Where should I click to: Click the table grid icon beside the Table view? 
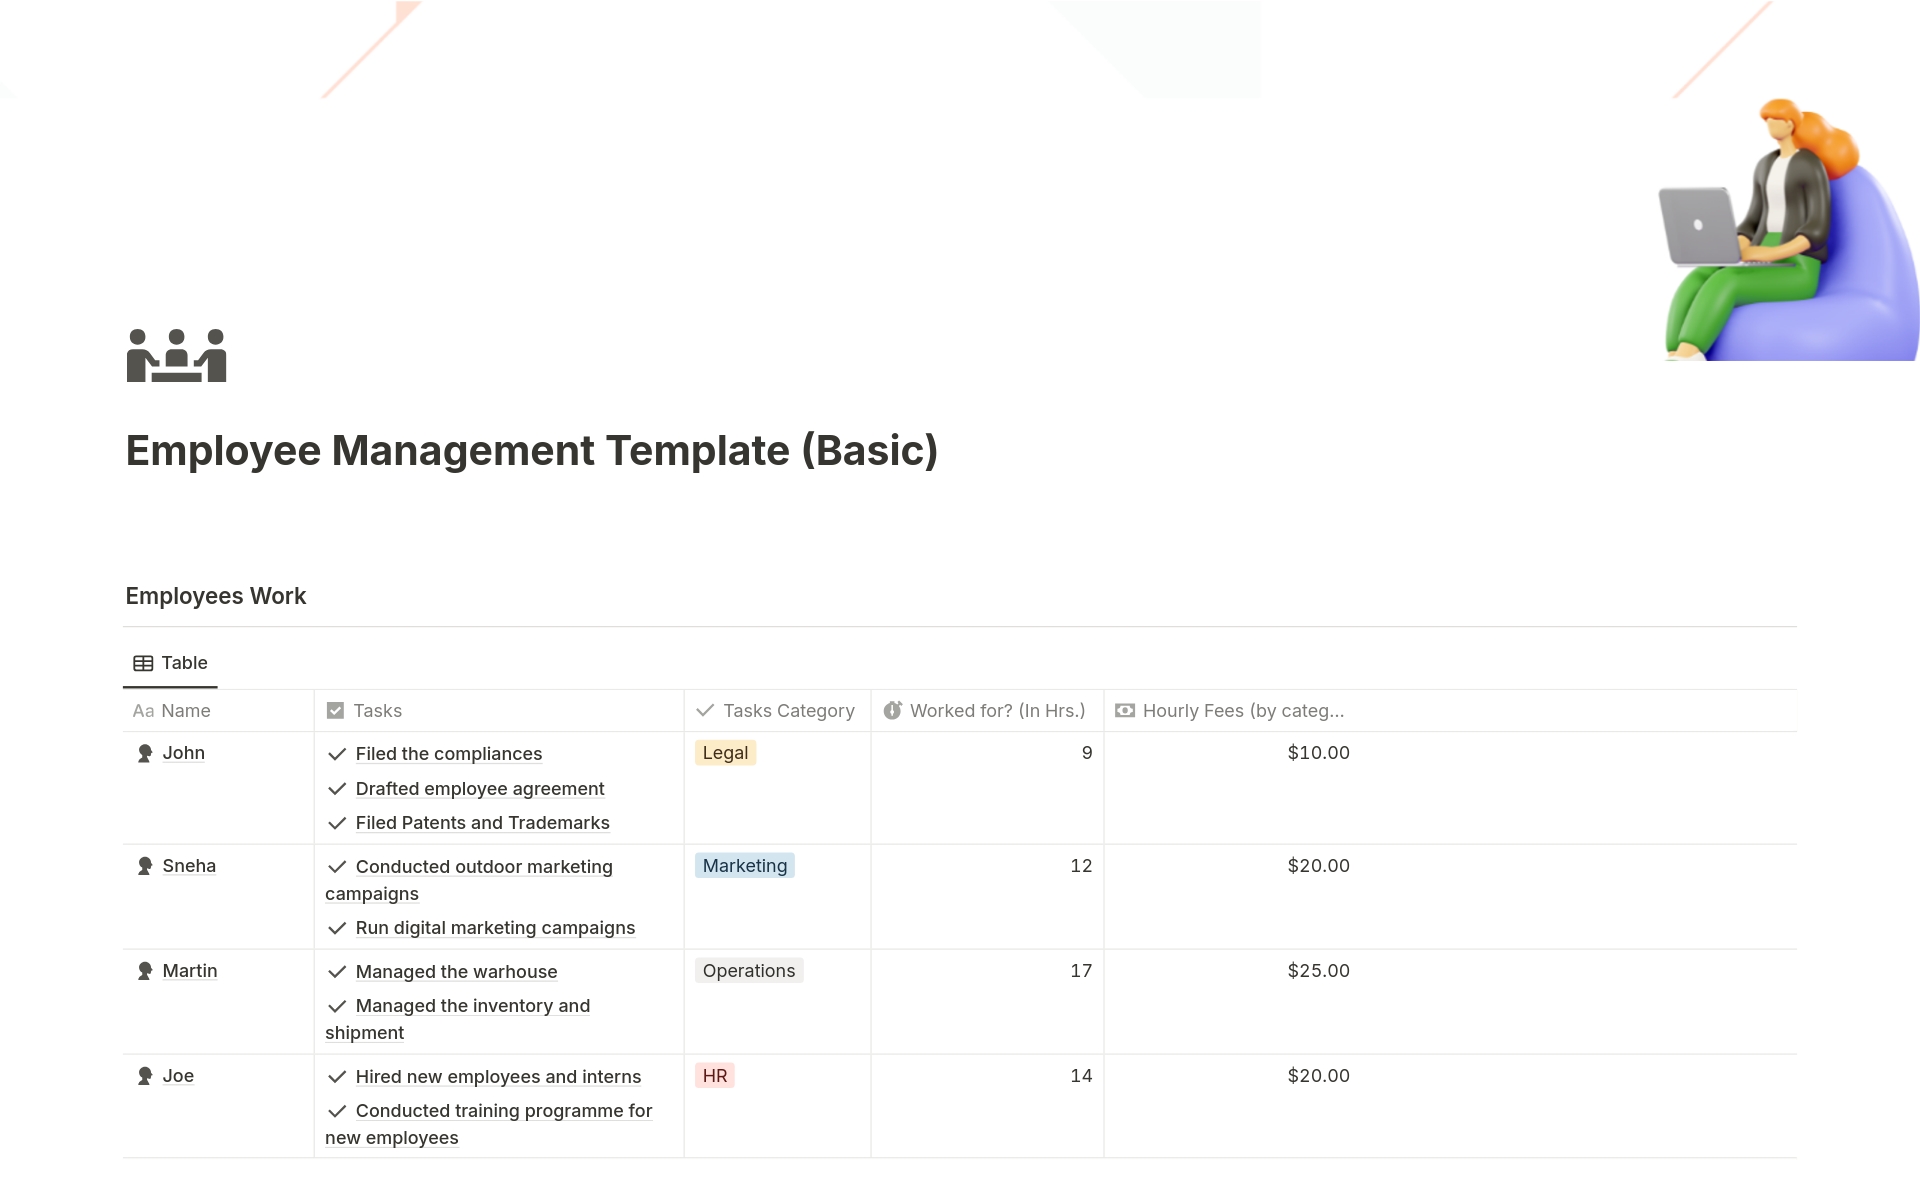pos(143,662)
